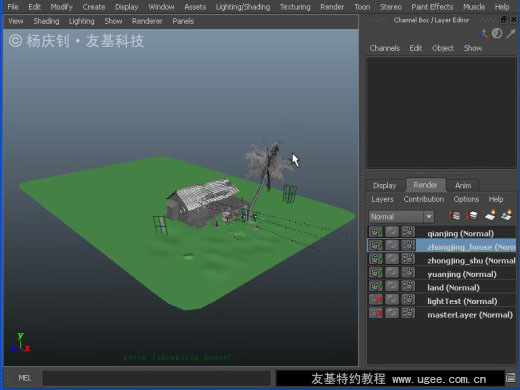
Task: Create new empty render layer
Action: (x=490, y=215)
